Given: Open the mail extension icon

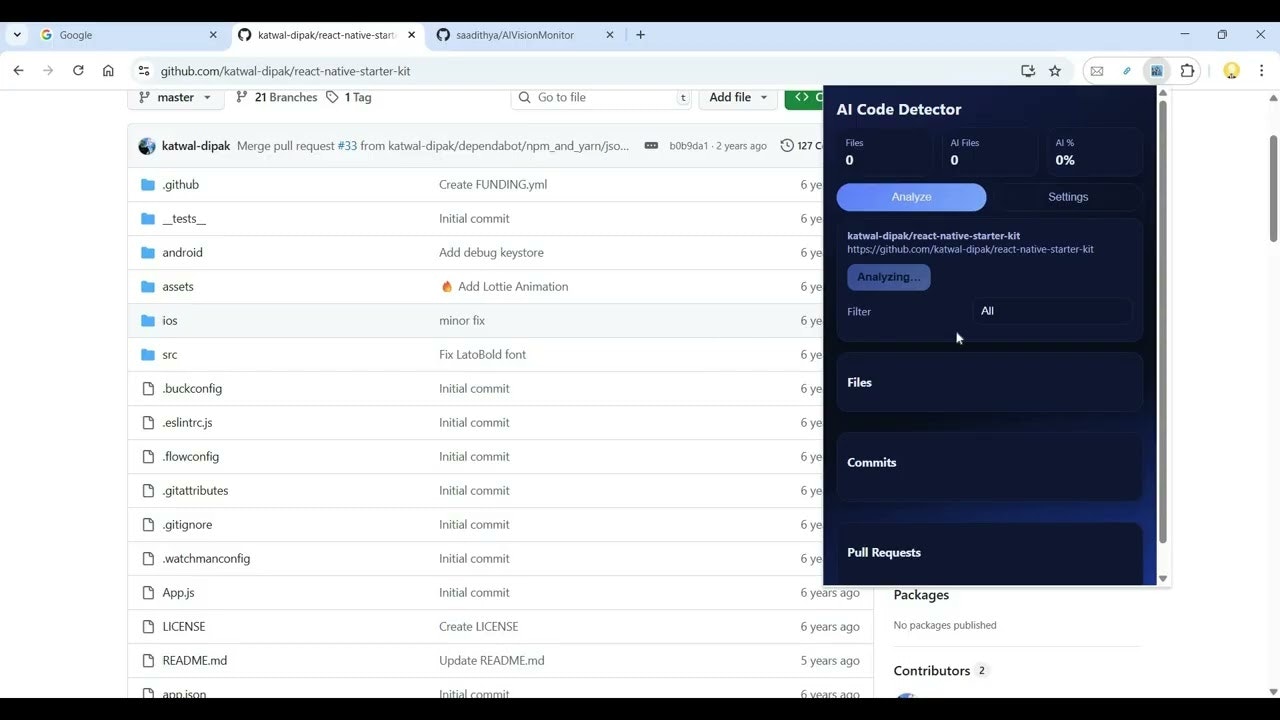Looking at the screenshot, I should 1097,71.
